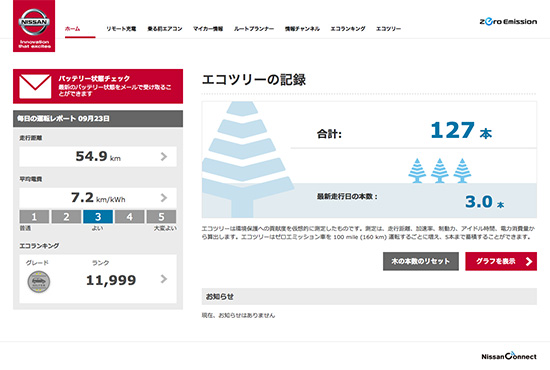The width and height of the screenshot is (550, 370).
Task: Click the envelope mail icon
Action: pyautogui.click(x=35, y=86)
